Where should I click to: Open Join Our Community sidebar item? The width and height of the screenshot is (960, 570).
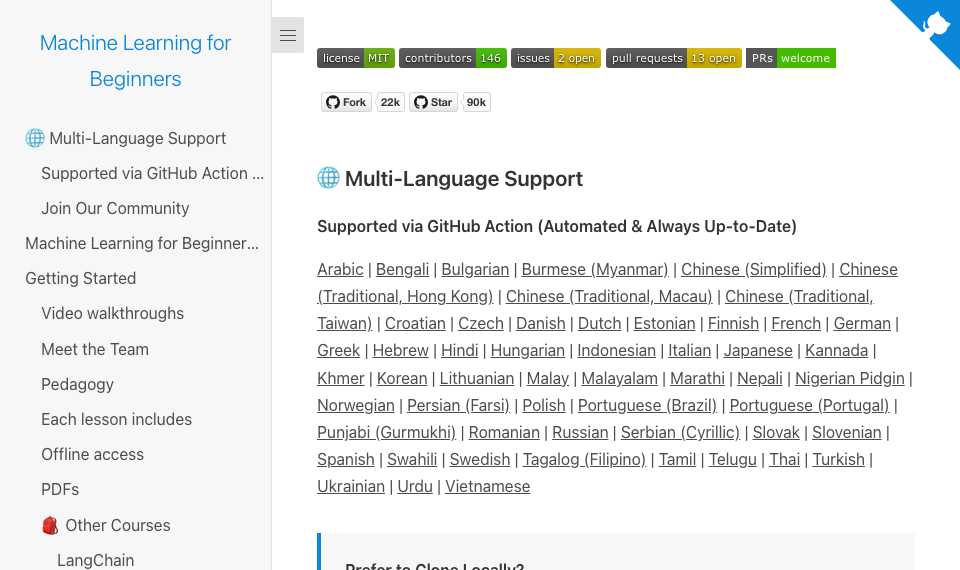point(115,208)
